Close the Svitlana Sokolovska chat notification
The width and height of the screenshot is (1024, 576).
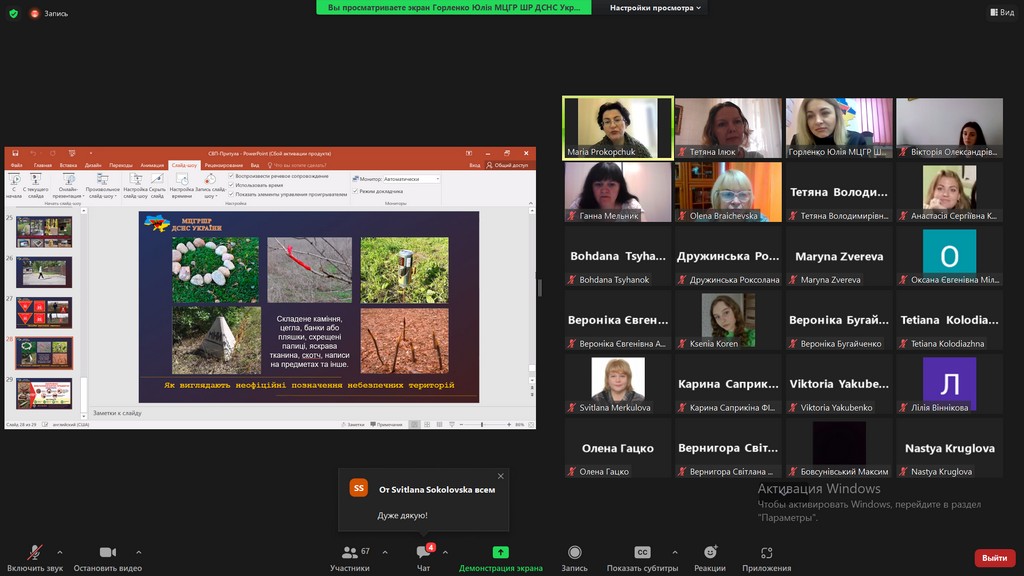click(x=501, y=476)
